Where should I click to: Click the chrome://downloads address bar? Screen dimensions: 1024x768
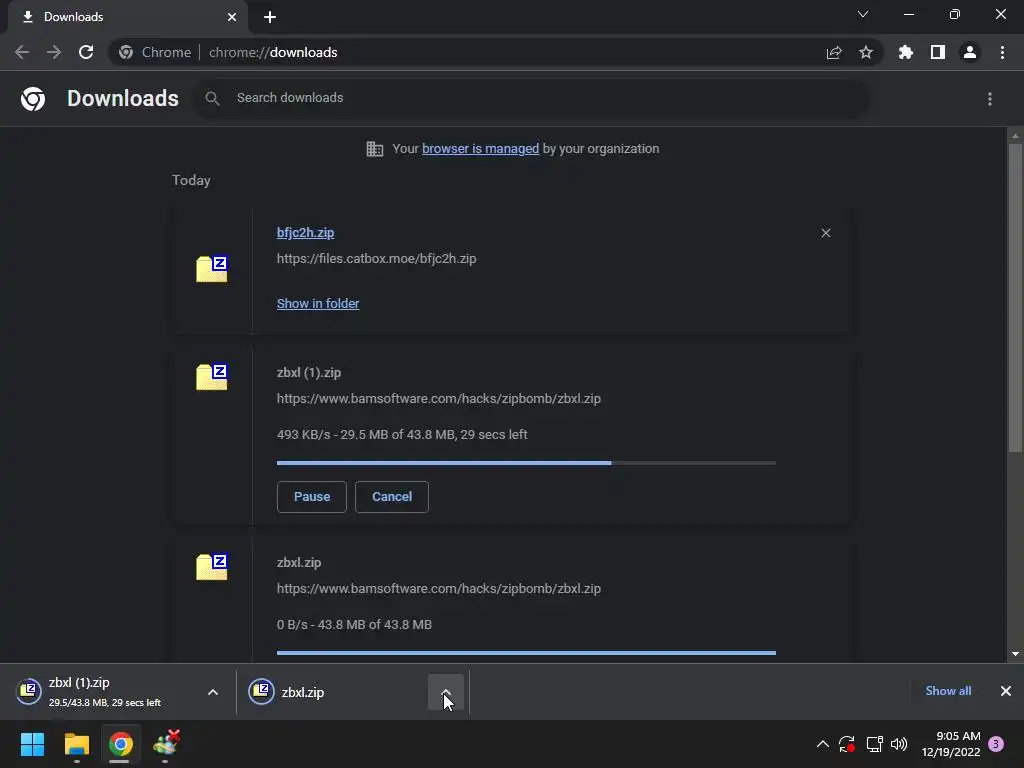(x=496, y=52)
